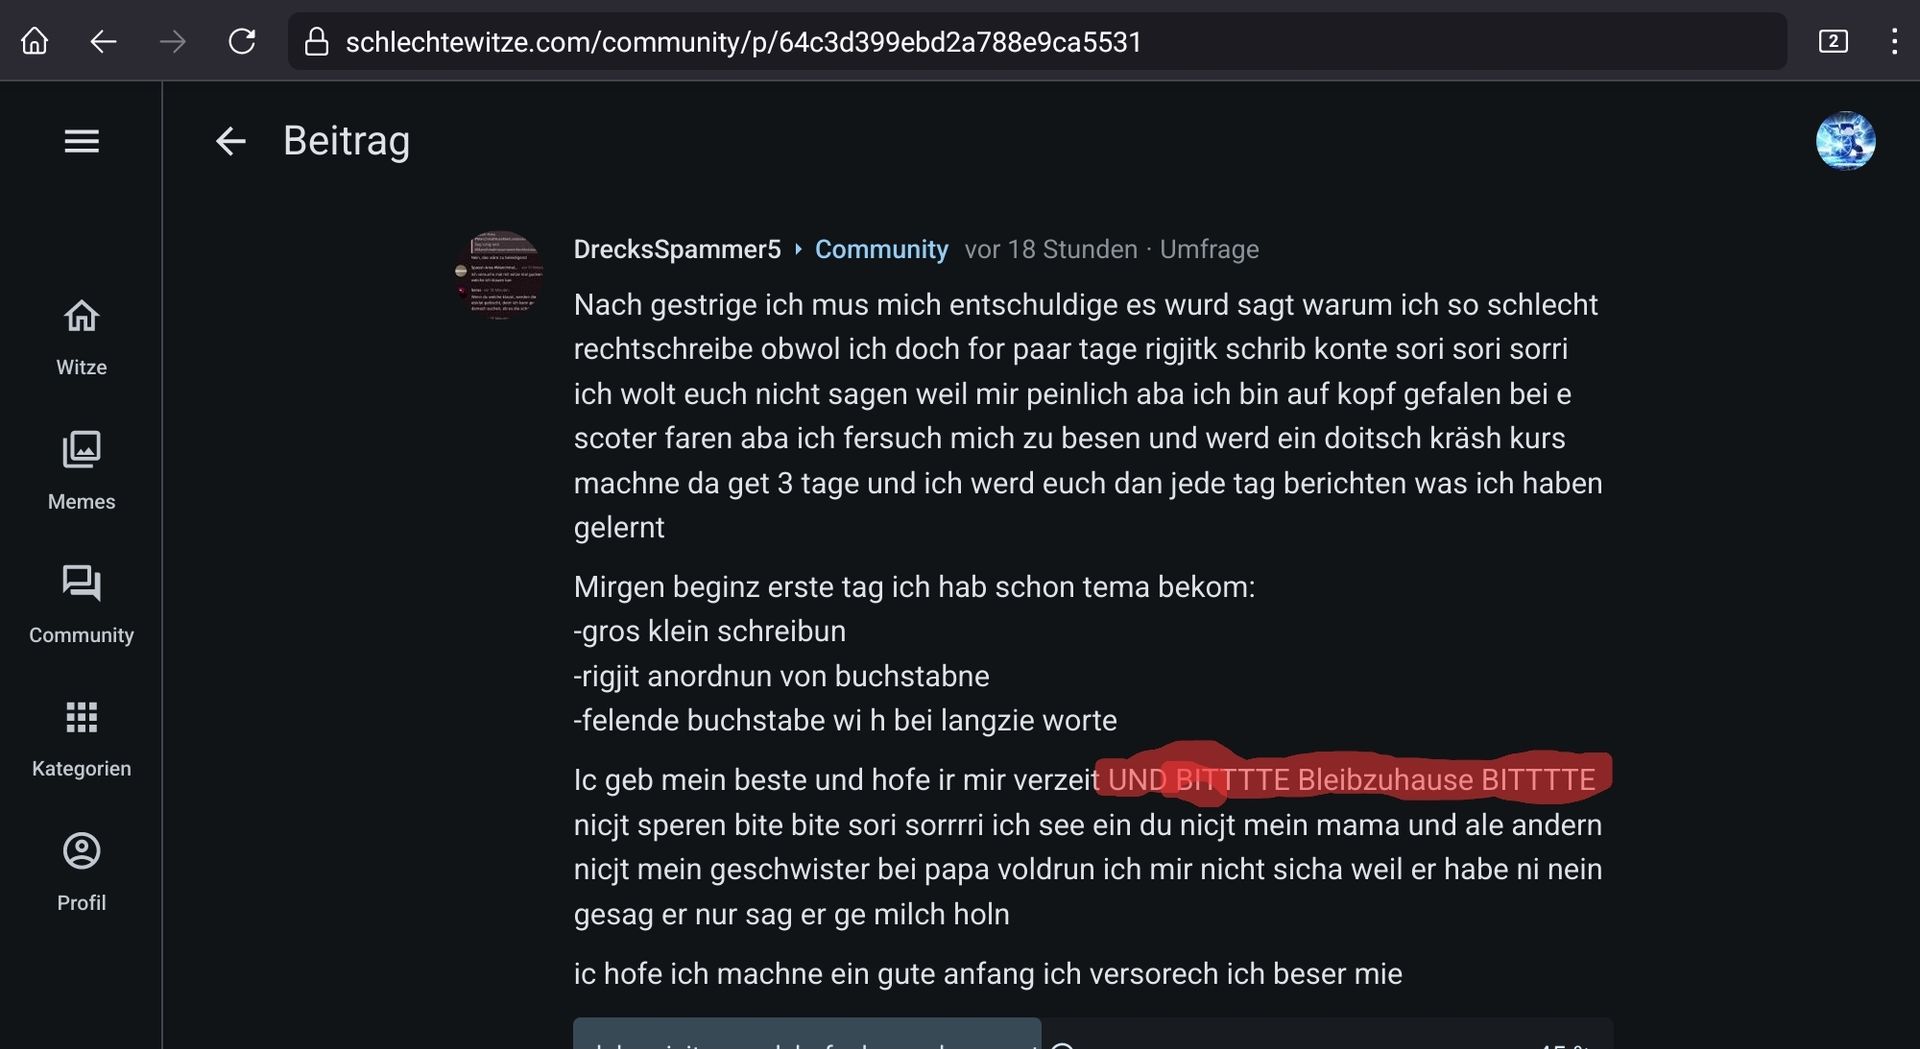Image resolution: width=1920 pixels, height=1049 pixels.
Task: Open the user avatar at top right
Action: pyautogui.click(x=1845, y=141)
